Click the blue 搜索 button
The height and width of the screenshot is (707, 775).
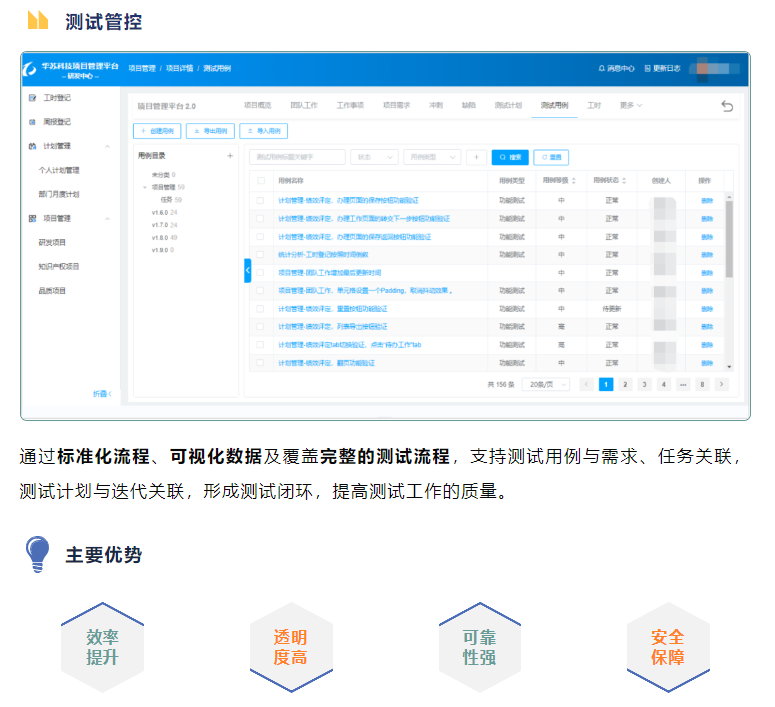[x=510, y=157]
